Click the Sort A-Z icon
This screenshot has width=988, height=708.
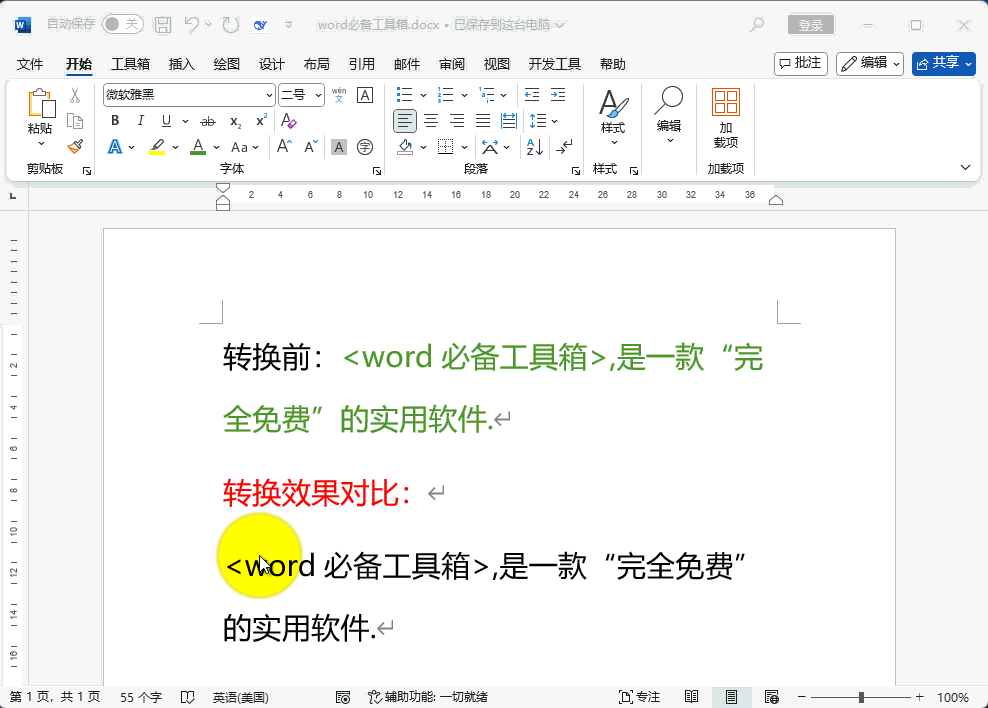[534, 147]
